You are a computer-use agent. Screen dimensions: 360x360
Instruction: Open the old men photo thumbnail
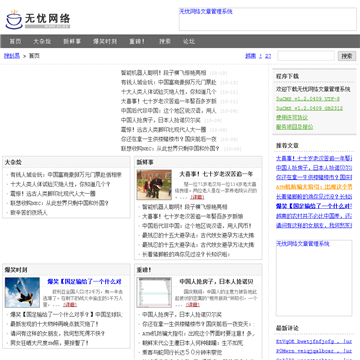(154, 185)
